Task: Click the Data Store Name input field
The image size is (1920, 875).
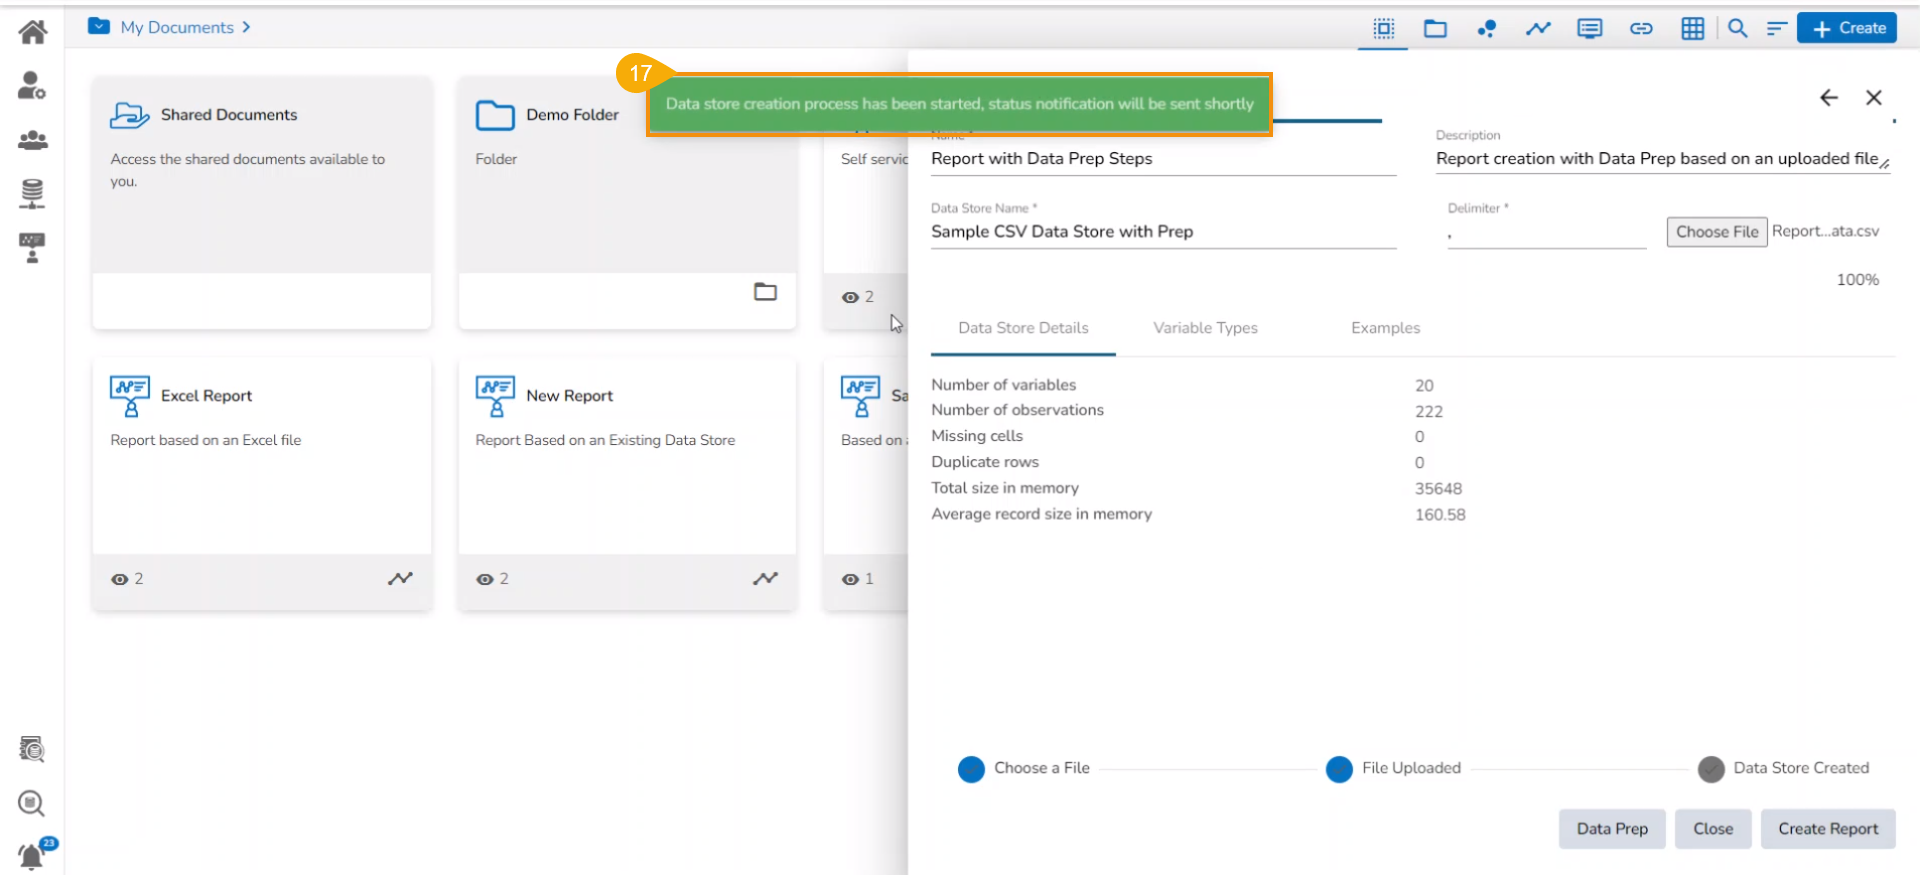Action: coord(1162,232)
